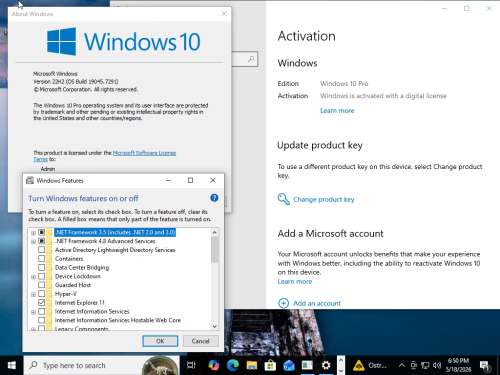Select the Data Center Bridging item
Screen dimensions: 500x375
[82, 267]
